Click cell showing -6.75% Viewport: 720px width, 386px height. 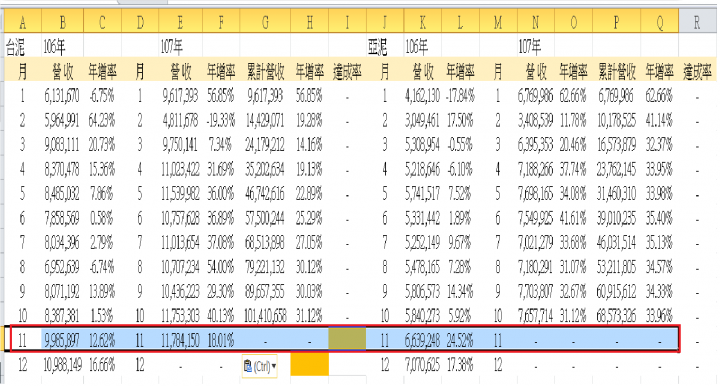pos(102,95)
